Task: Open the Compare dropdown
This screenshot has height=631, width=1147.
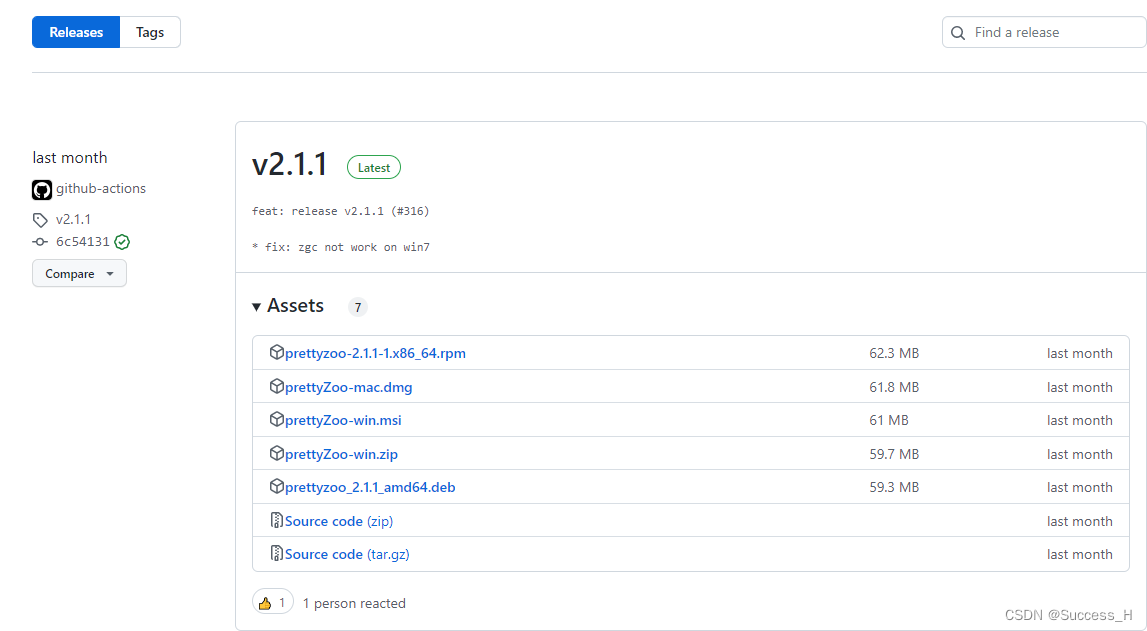Action: click(x=79, y=272)
